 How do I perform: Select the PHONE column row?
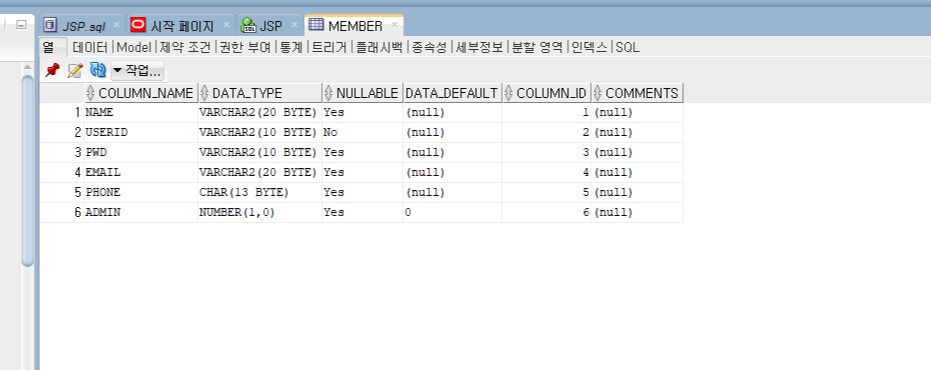361,192
